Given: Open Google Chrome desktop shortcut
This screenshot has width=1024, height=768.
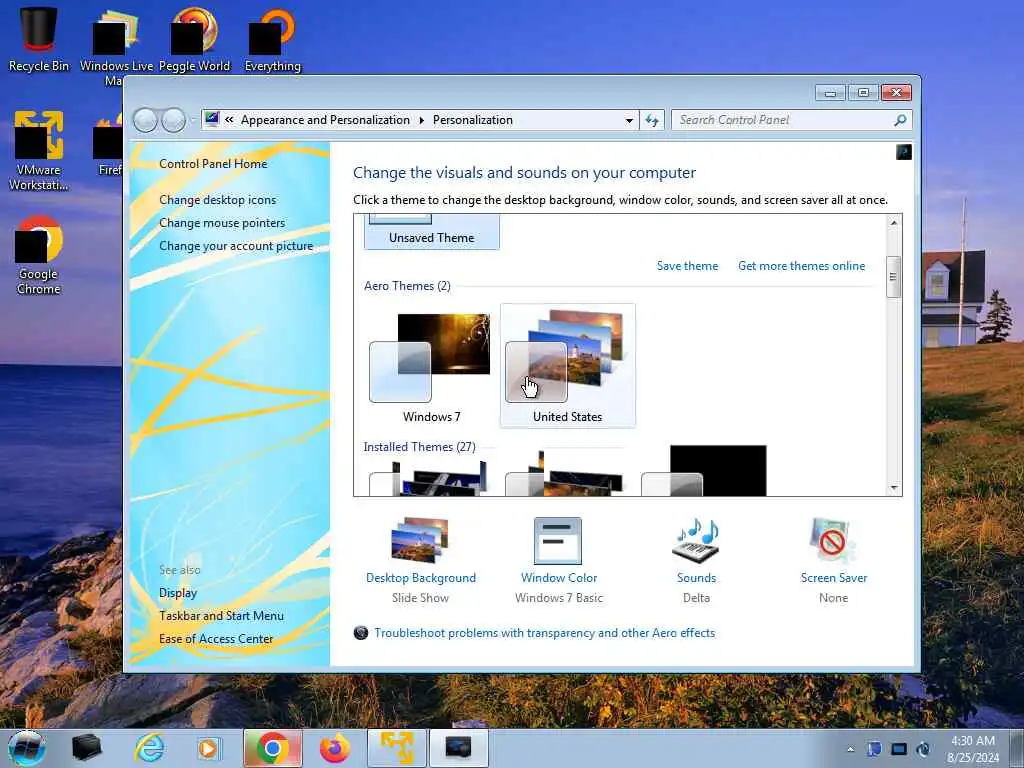Looking at the screenshot, I should (x=38, y=255).
